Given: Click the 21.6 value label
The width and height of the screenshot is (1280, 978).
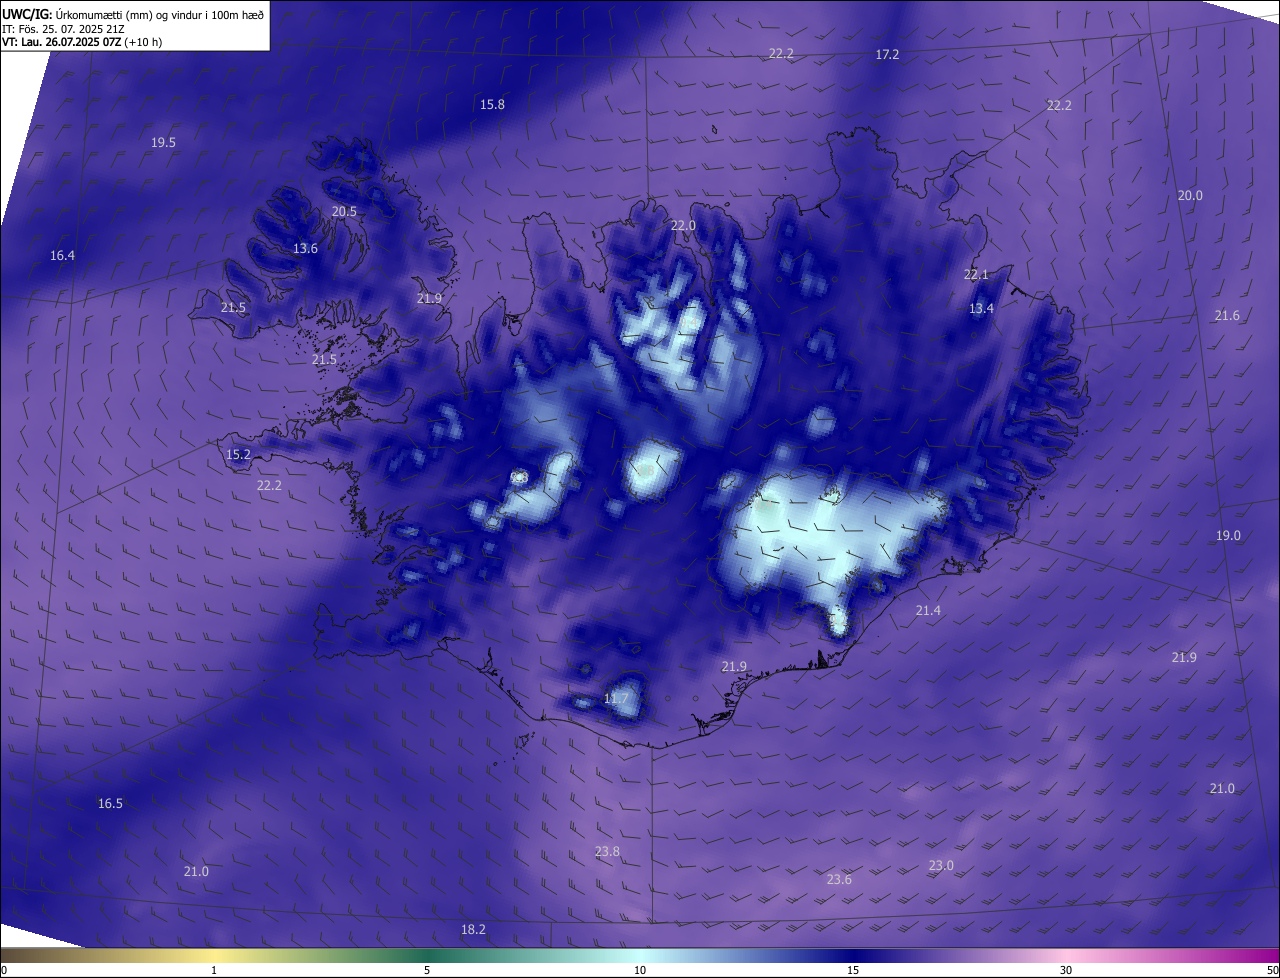Looking at the screenshot, I should [1226, 316].
